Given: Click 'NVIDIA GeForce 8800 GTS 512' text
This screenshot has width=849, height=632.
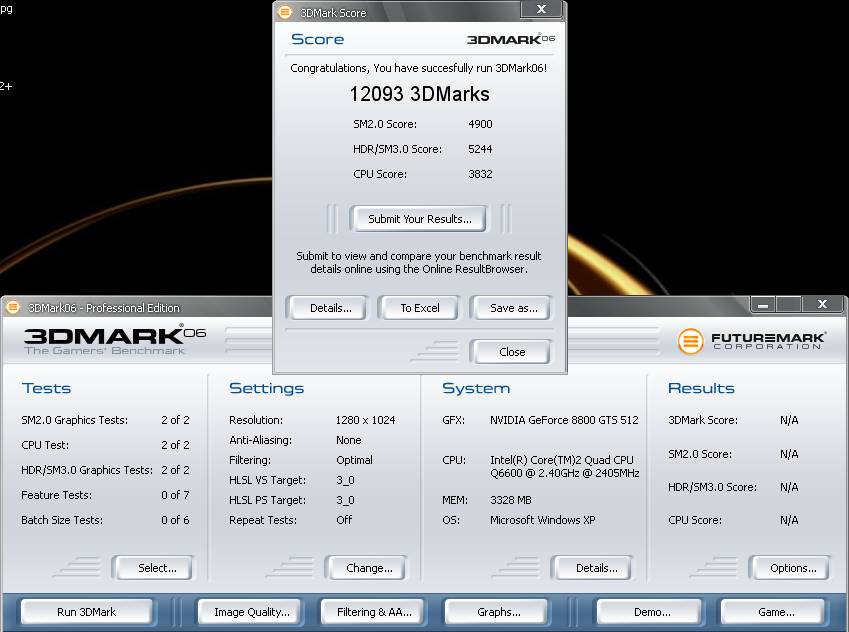Looking at the screenshot, I should tap(564, 420).
